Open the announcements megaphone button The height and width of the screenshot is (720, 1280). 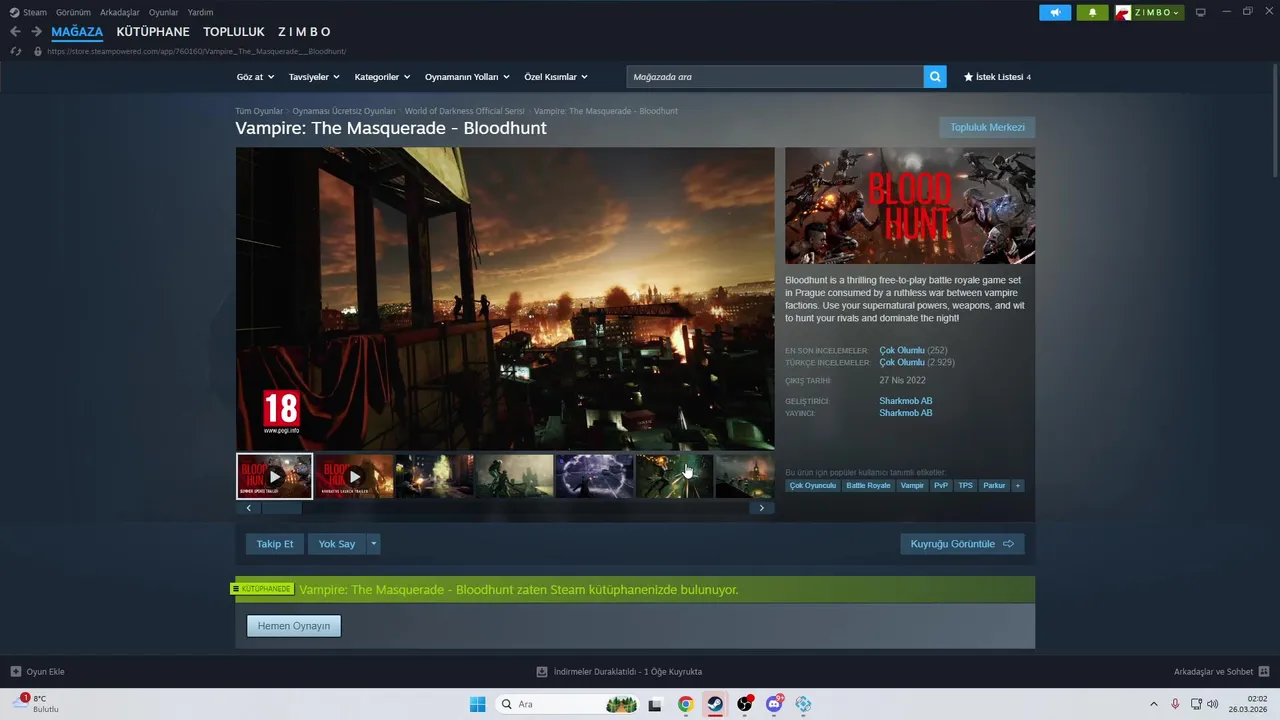click(x=1055, y=12)
